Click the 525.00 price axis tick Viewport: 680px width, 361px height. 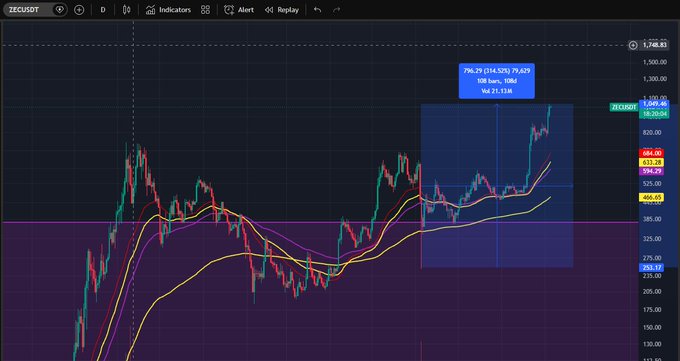(652, 184)
